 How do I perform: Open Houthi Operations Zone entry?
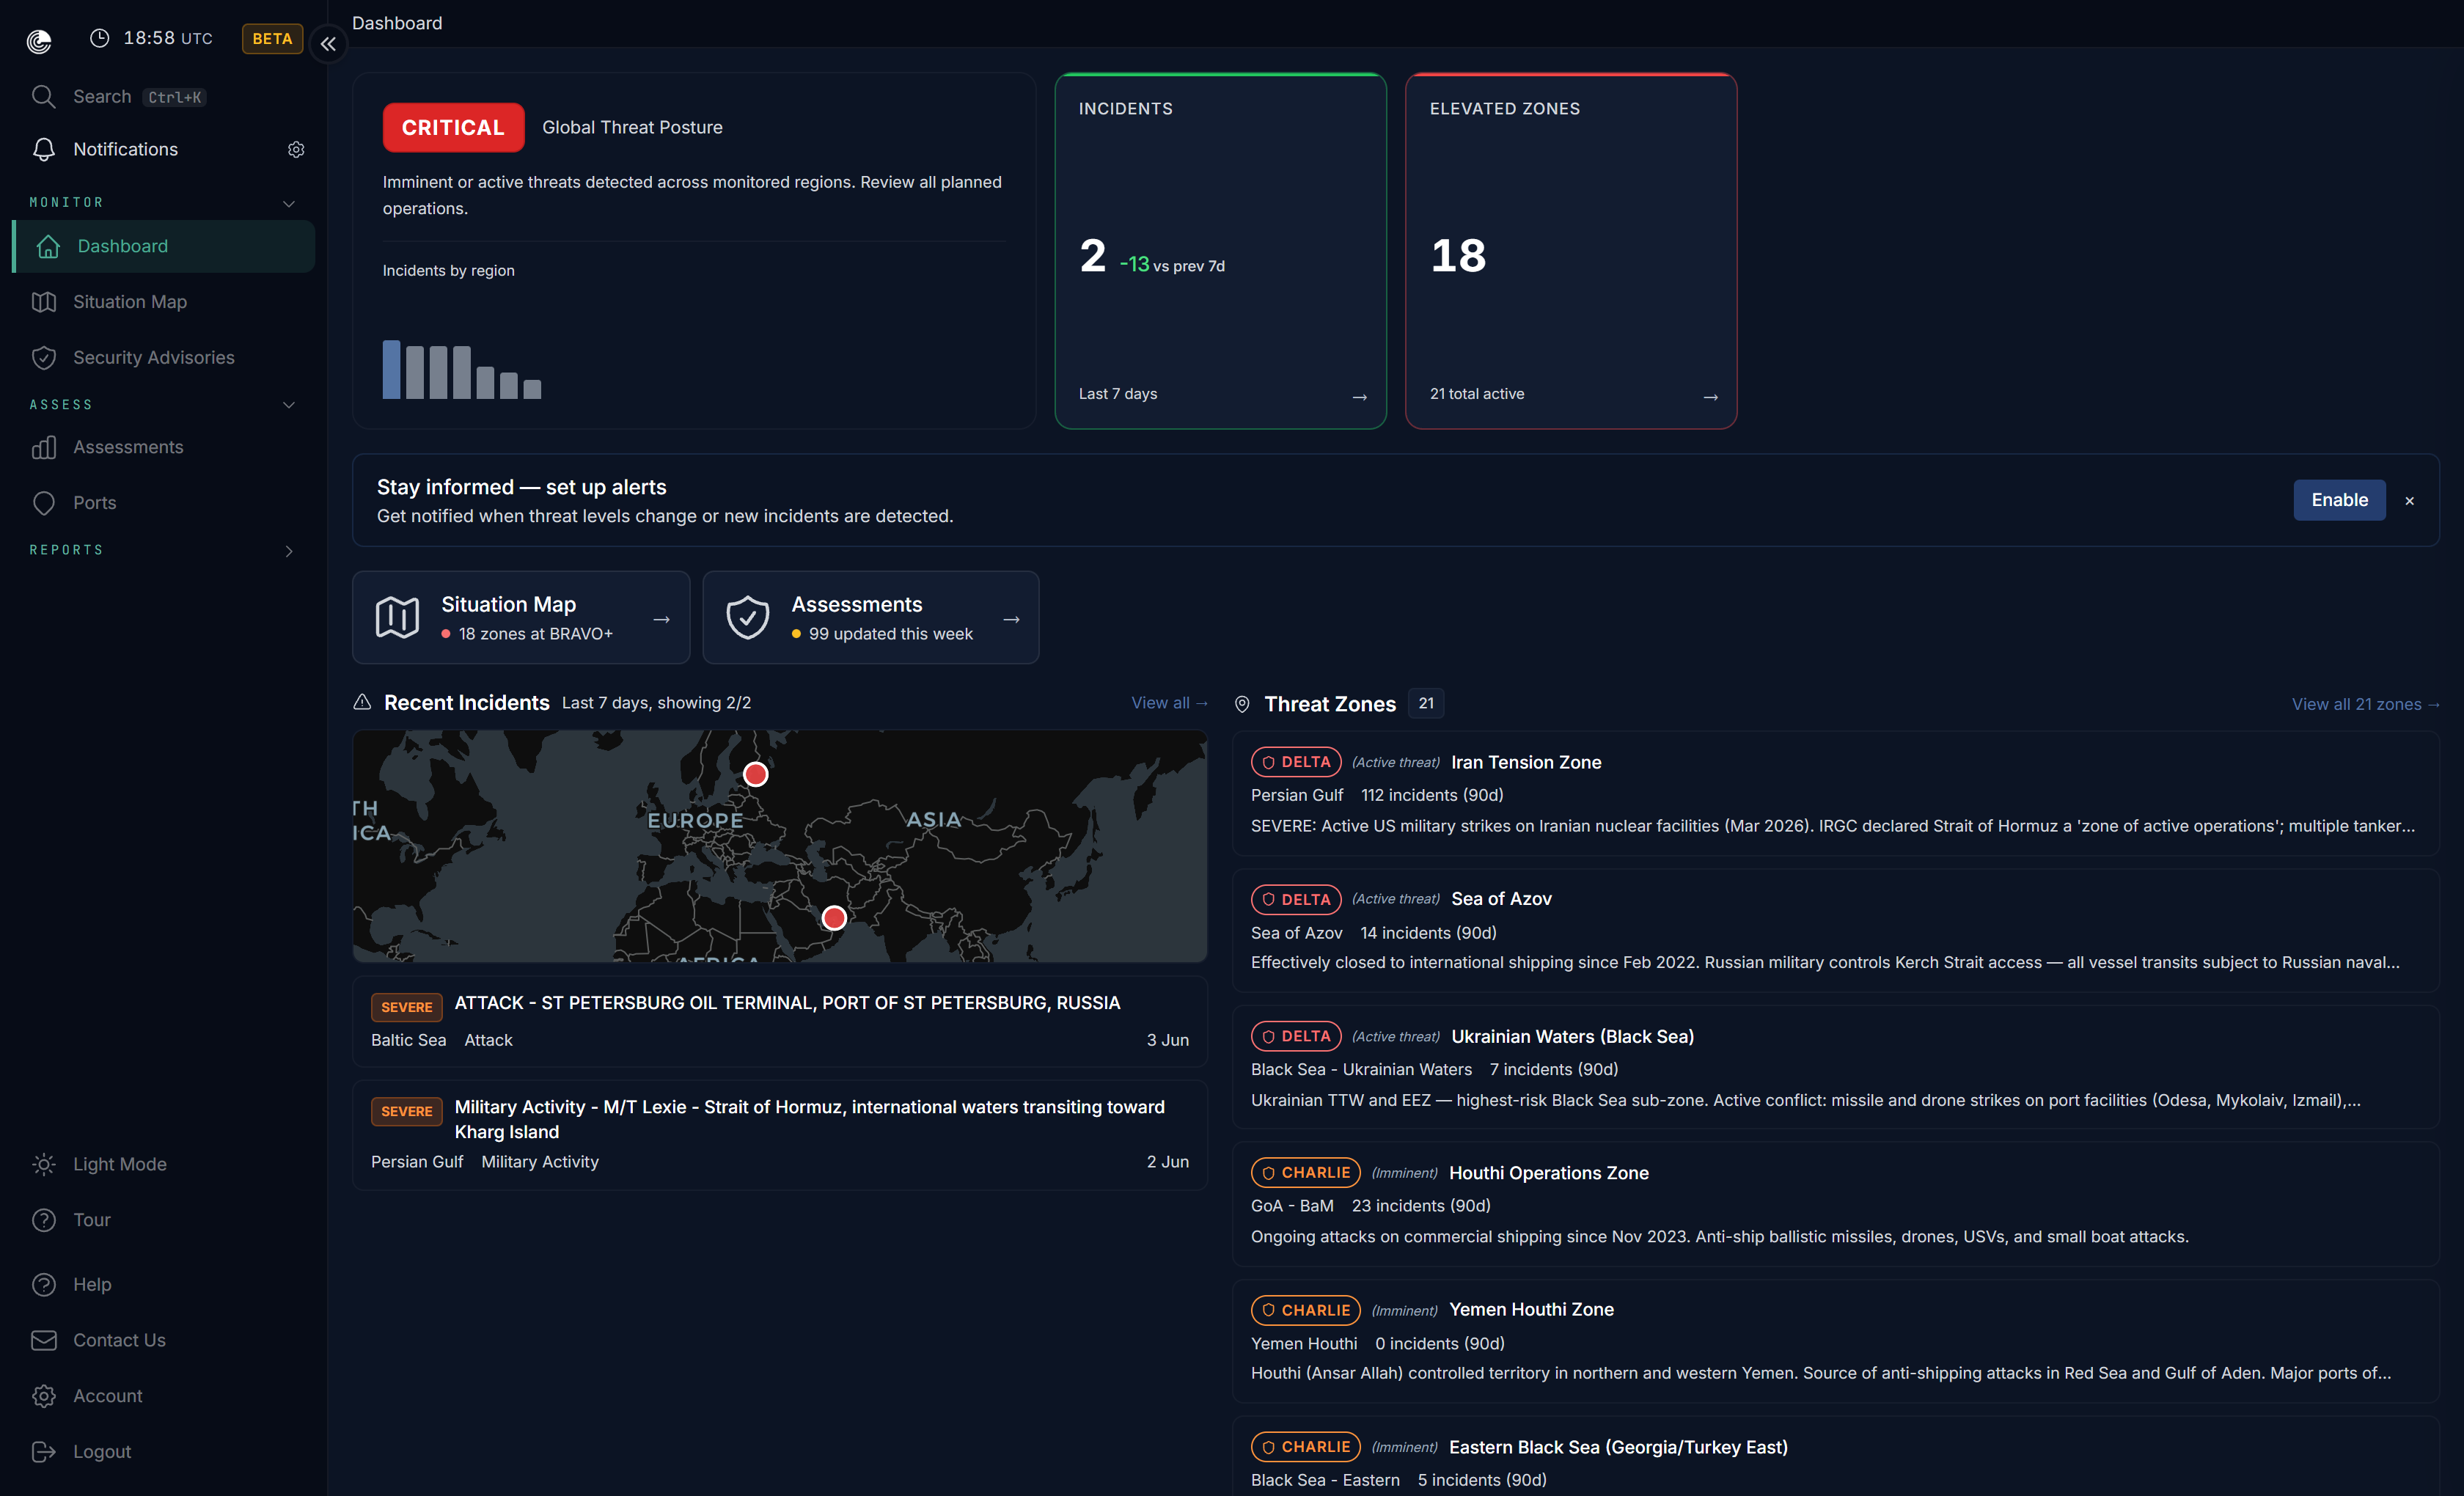tap(1835, 1204)
